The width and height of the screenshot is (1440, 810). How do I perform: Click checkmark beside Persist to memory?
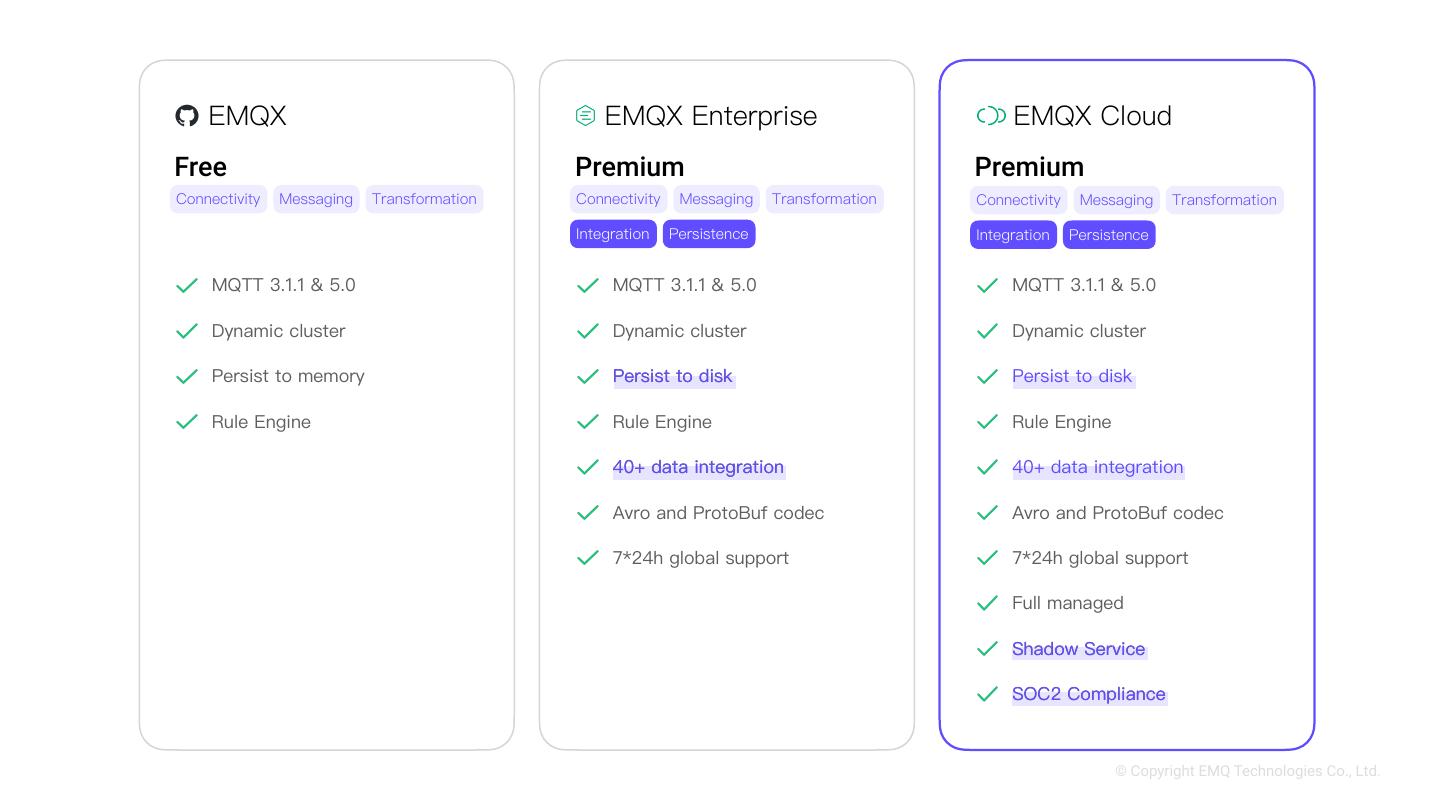coord(187,376)
